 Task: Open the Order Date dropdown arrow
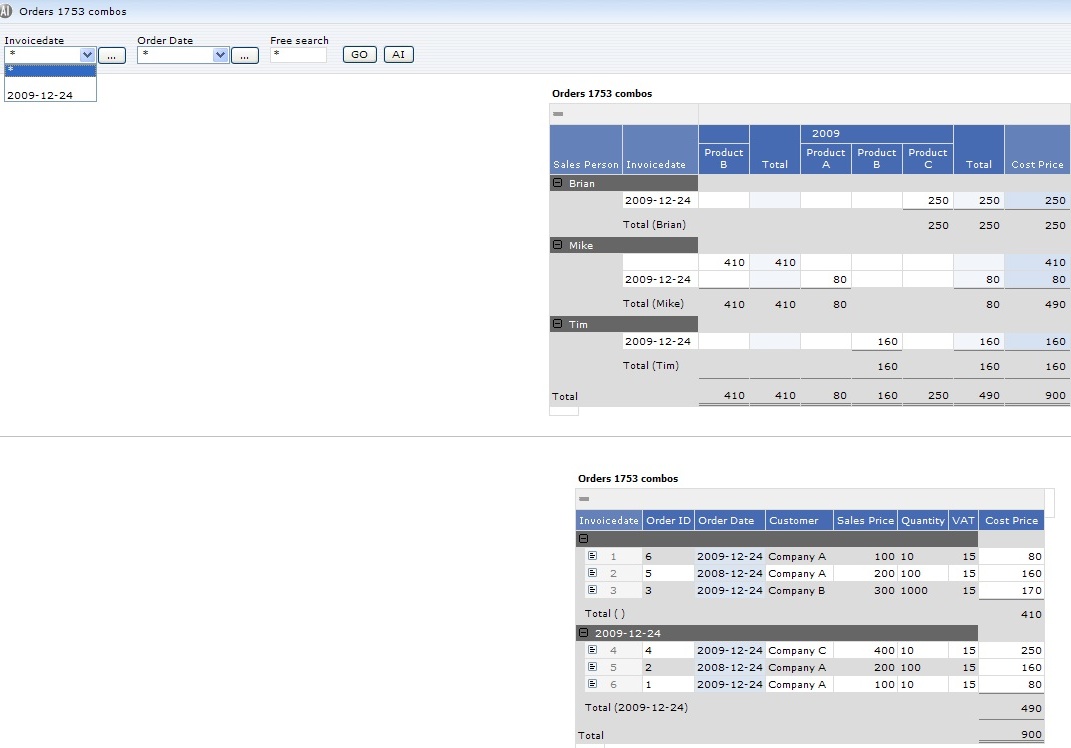[221, 56]
